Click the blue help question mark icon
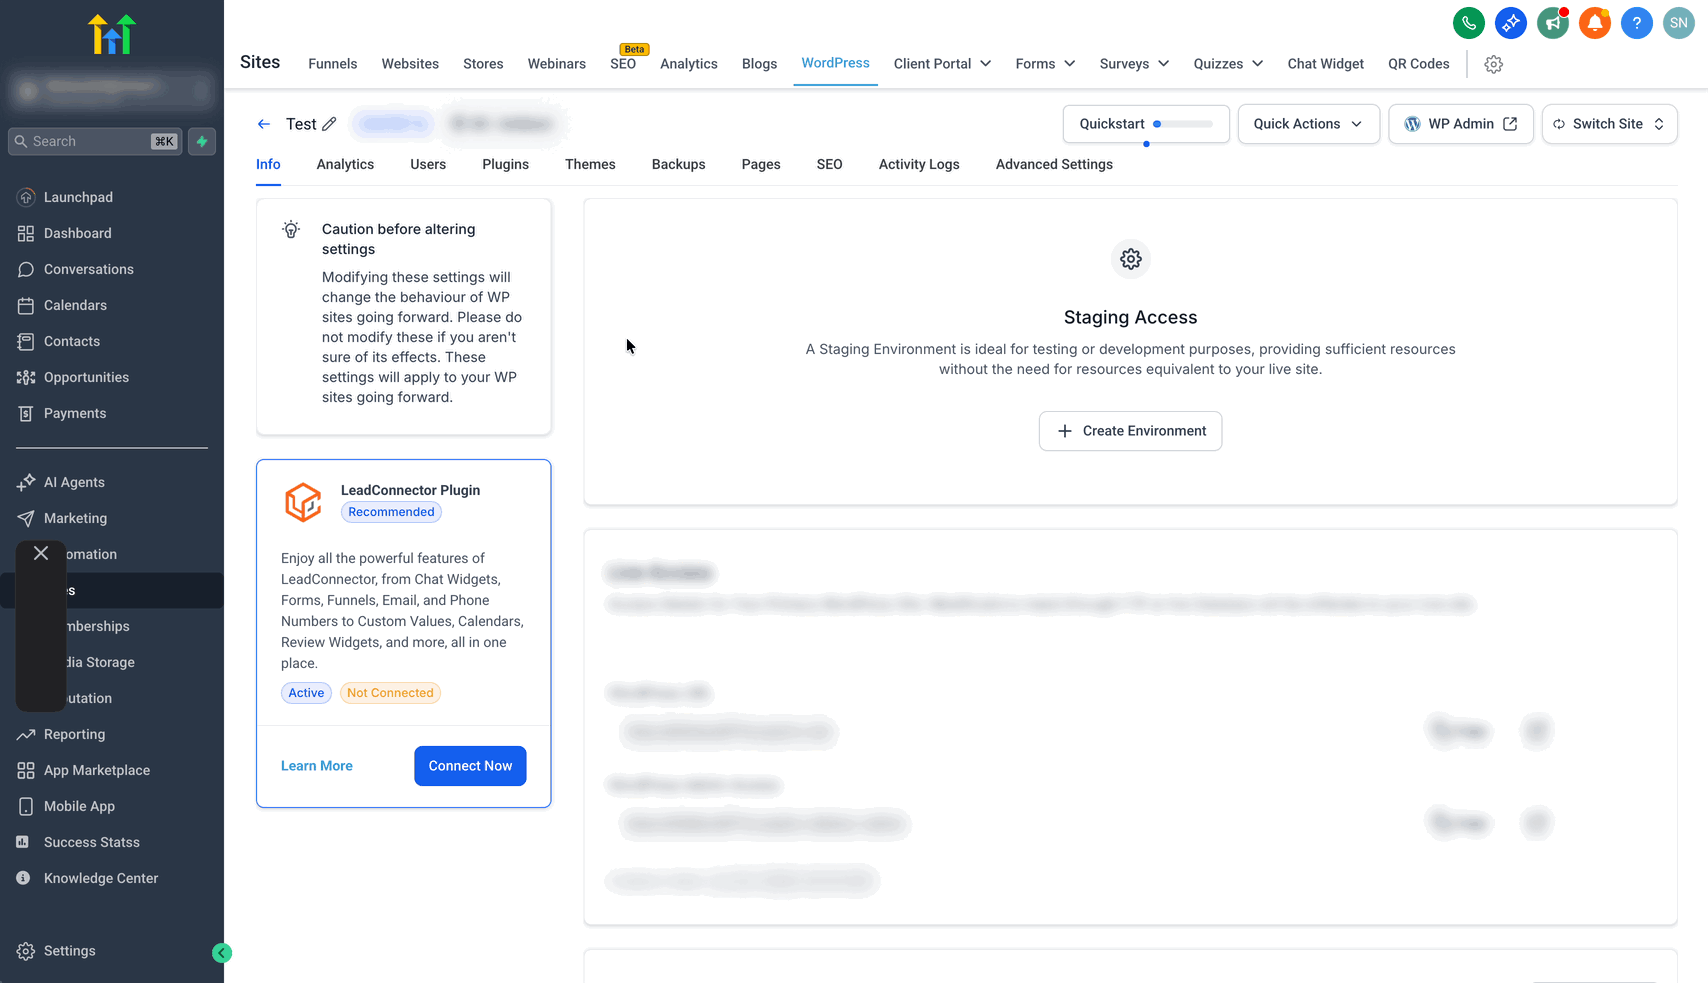 (x=1636, y=23)
